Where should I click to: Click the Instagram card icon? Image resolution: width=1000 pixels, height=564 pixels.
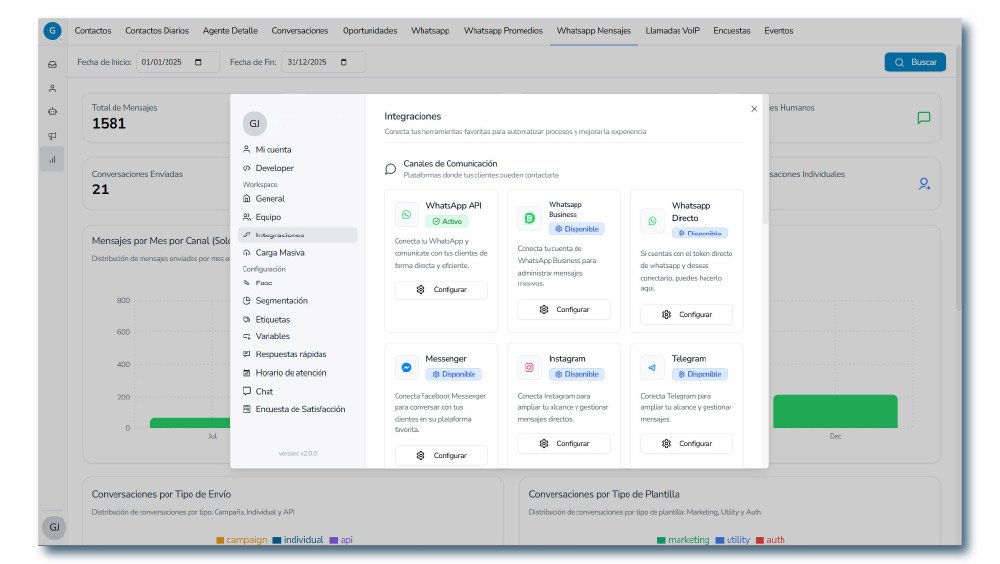click(x=529, y=367)
